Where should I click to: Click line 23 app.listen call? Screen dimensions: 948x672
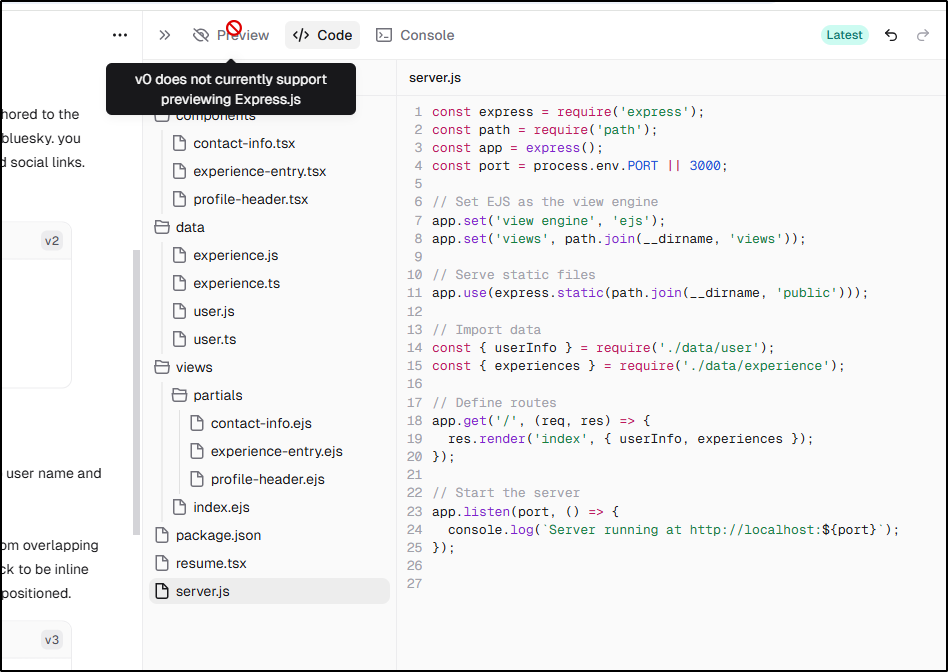pyautogui.click(x=525, y=512)
